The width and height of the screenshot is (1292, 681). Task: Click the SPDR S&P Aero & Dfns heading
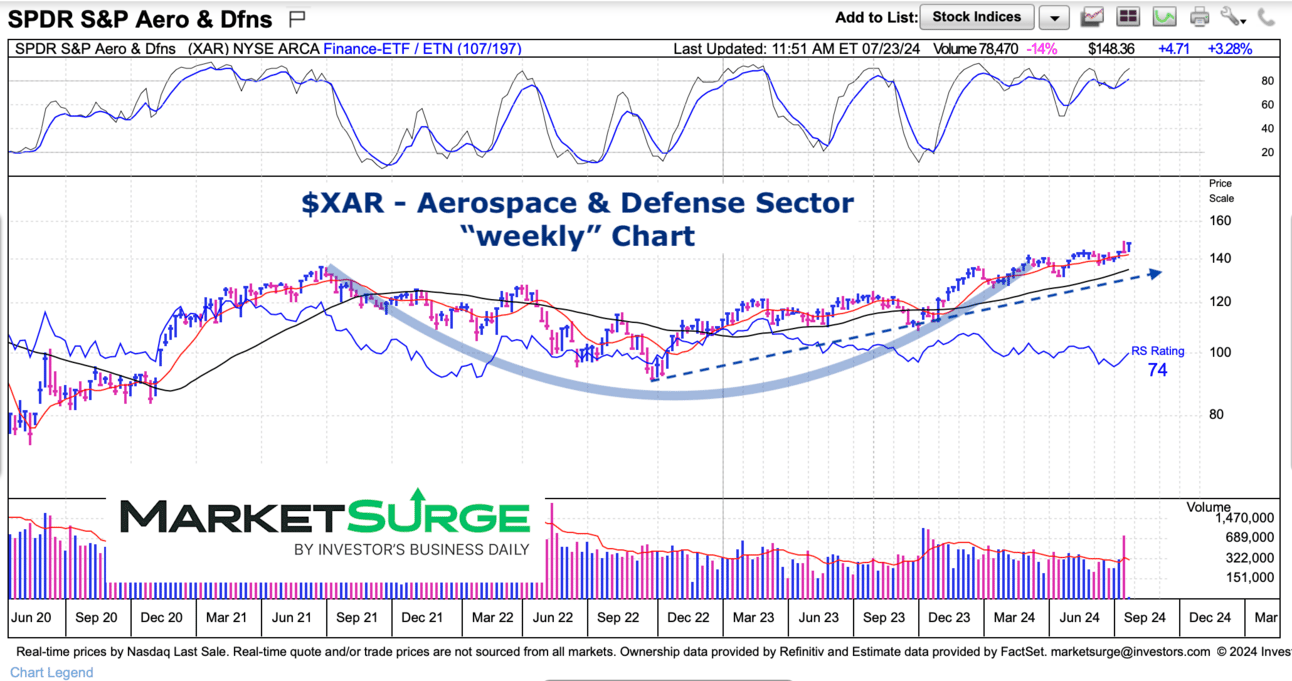pyautogui.click(x=140, y=18)
